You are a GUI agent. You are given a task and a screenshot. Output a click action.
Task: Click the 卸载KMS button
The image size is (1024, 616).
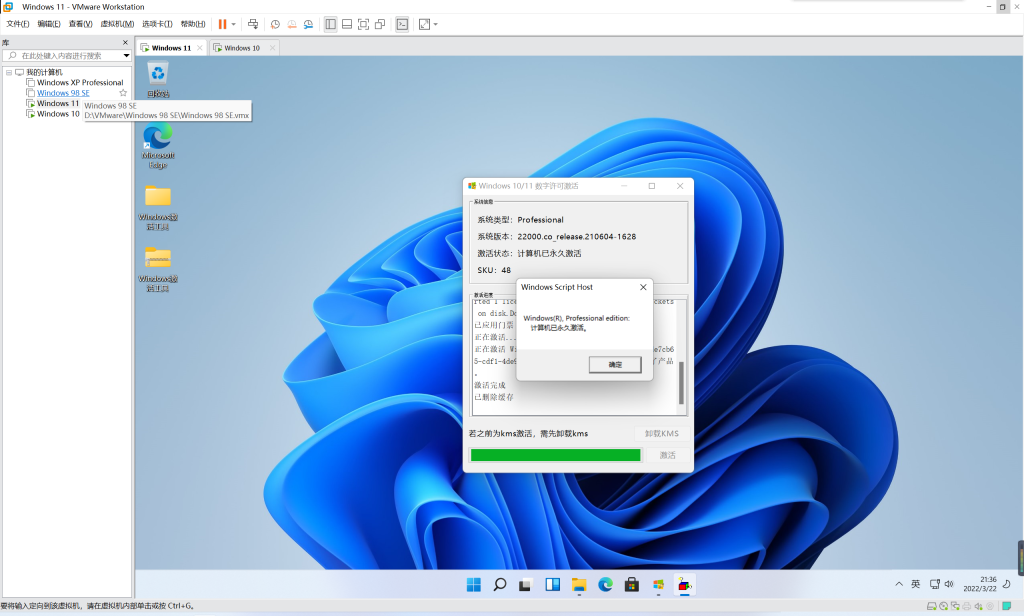662,433
